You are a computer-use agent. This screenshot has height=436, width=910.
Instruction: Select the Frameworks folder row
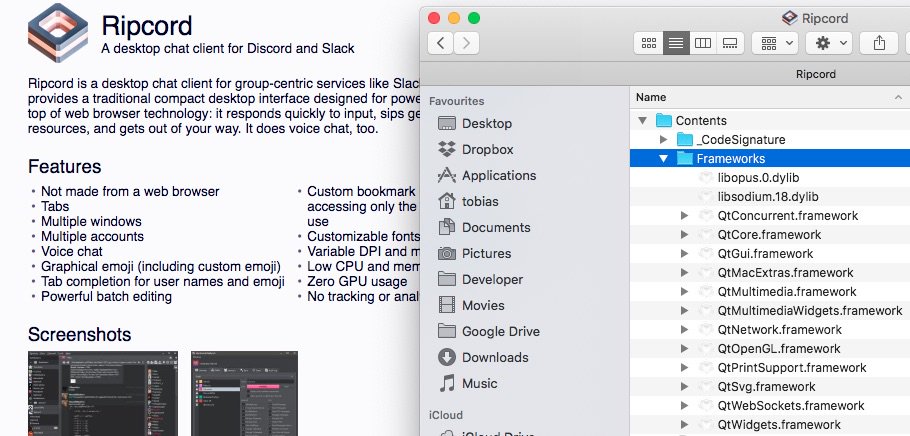click(x=770, y=158)
